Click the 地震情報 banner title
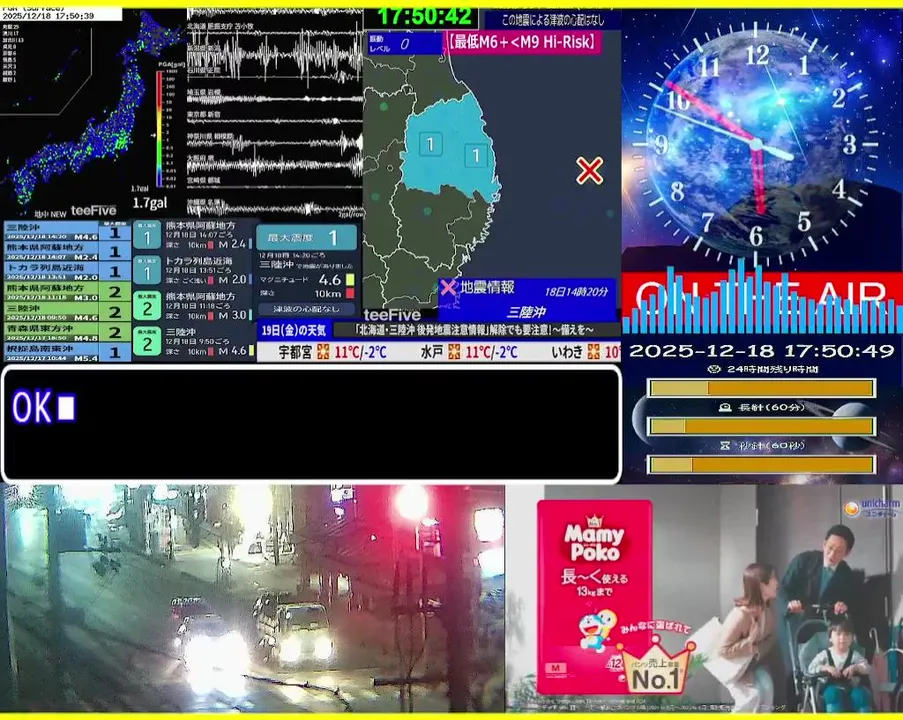The height and width of the screenshot is (720, 903). coord(487,287)
